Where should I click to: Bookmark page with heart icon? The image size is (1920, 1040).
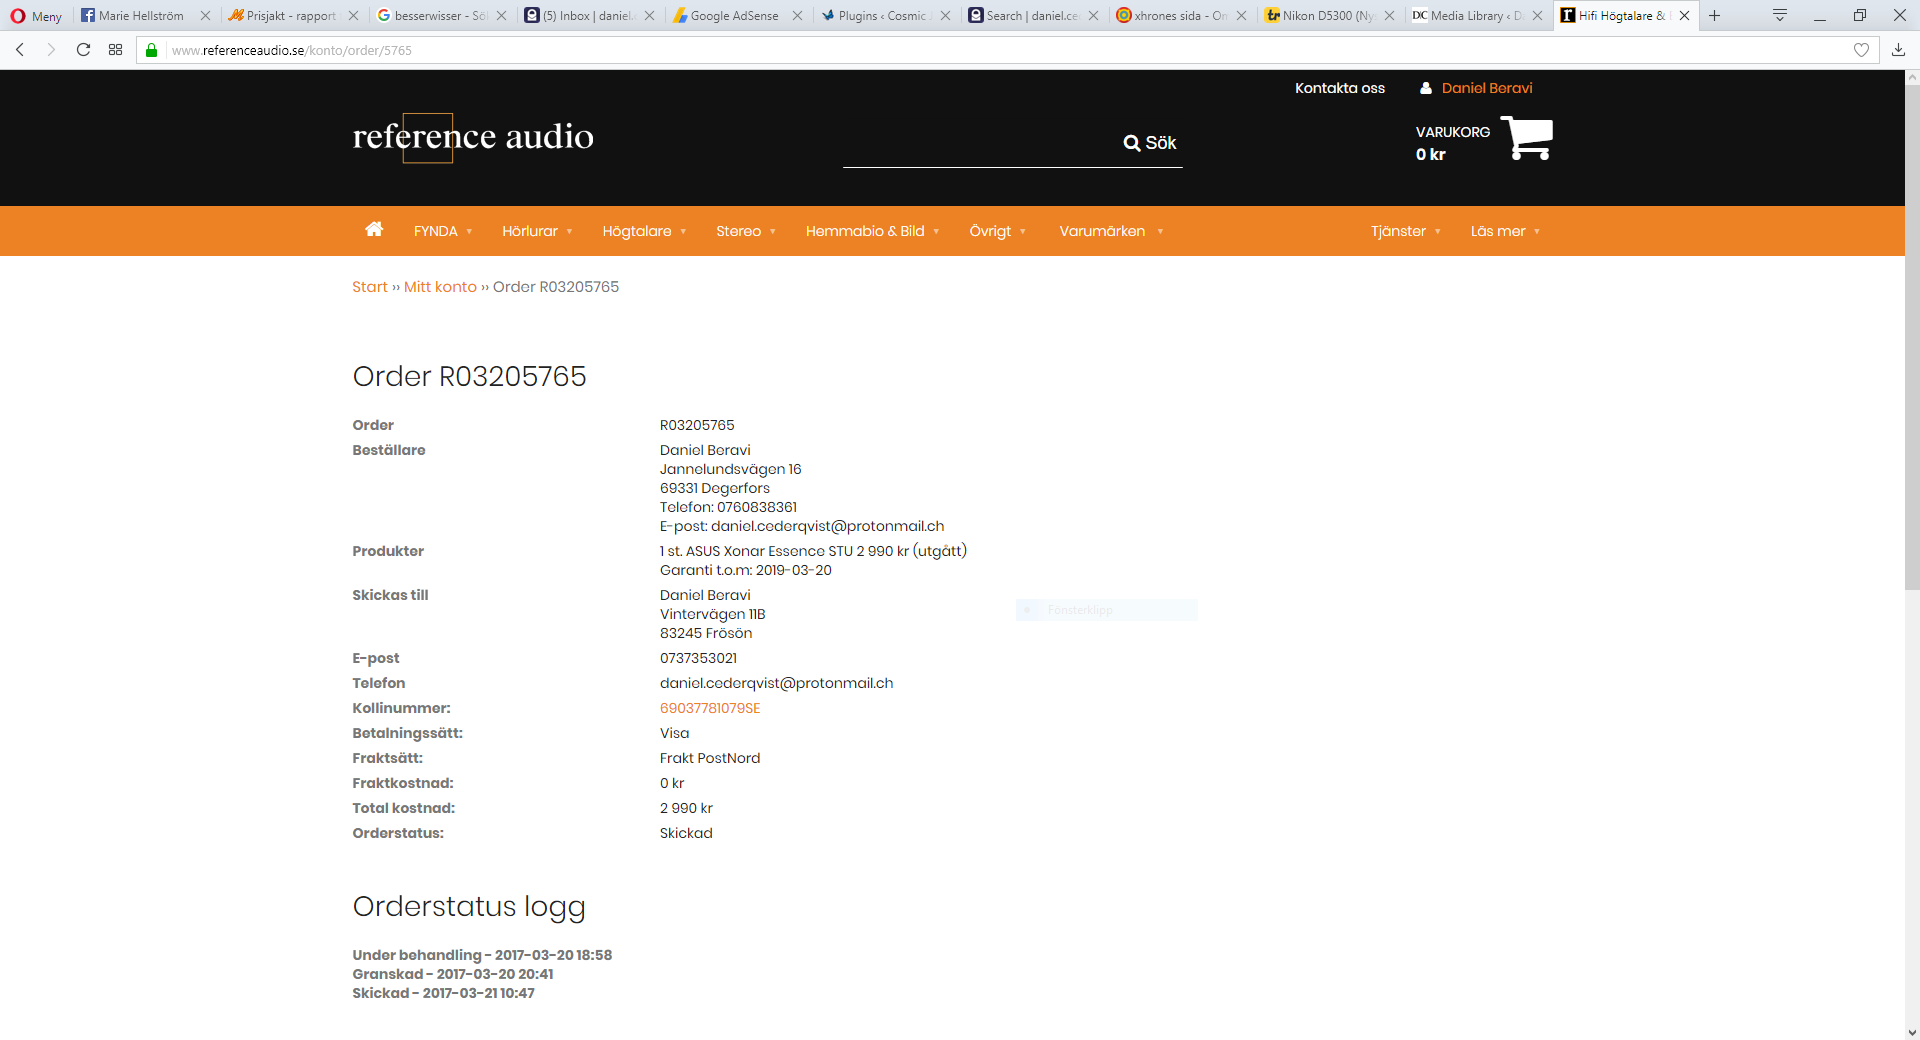1861,50
